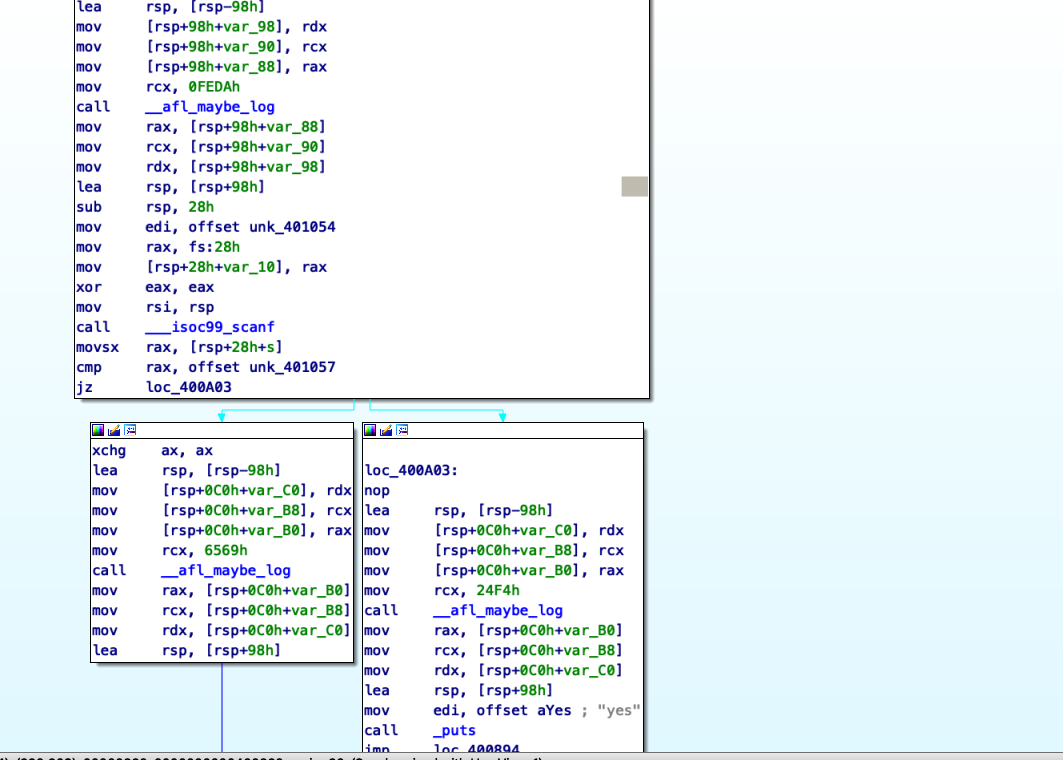Click the group-node icon on the loc_400A03 block

[402, 430]
